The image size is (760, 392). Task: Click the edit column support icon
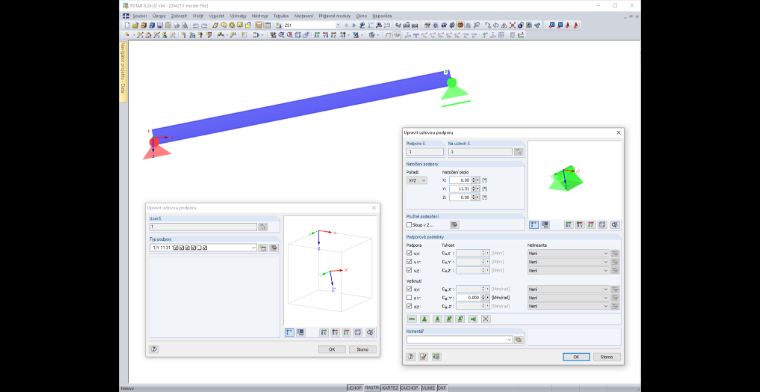pos(454,225)
